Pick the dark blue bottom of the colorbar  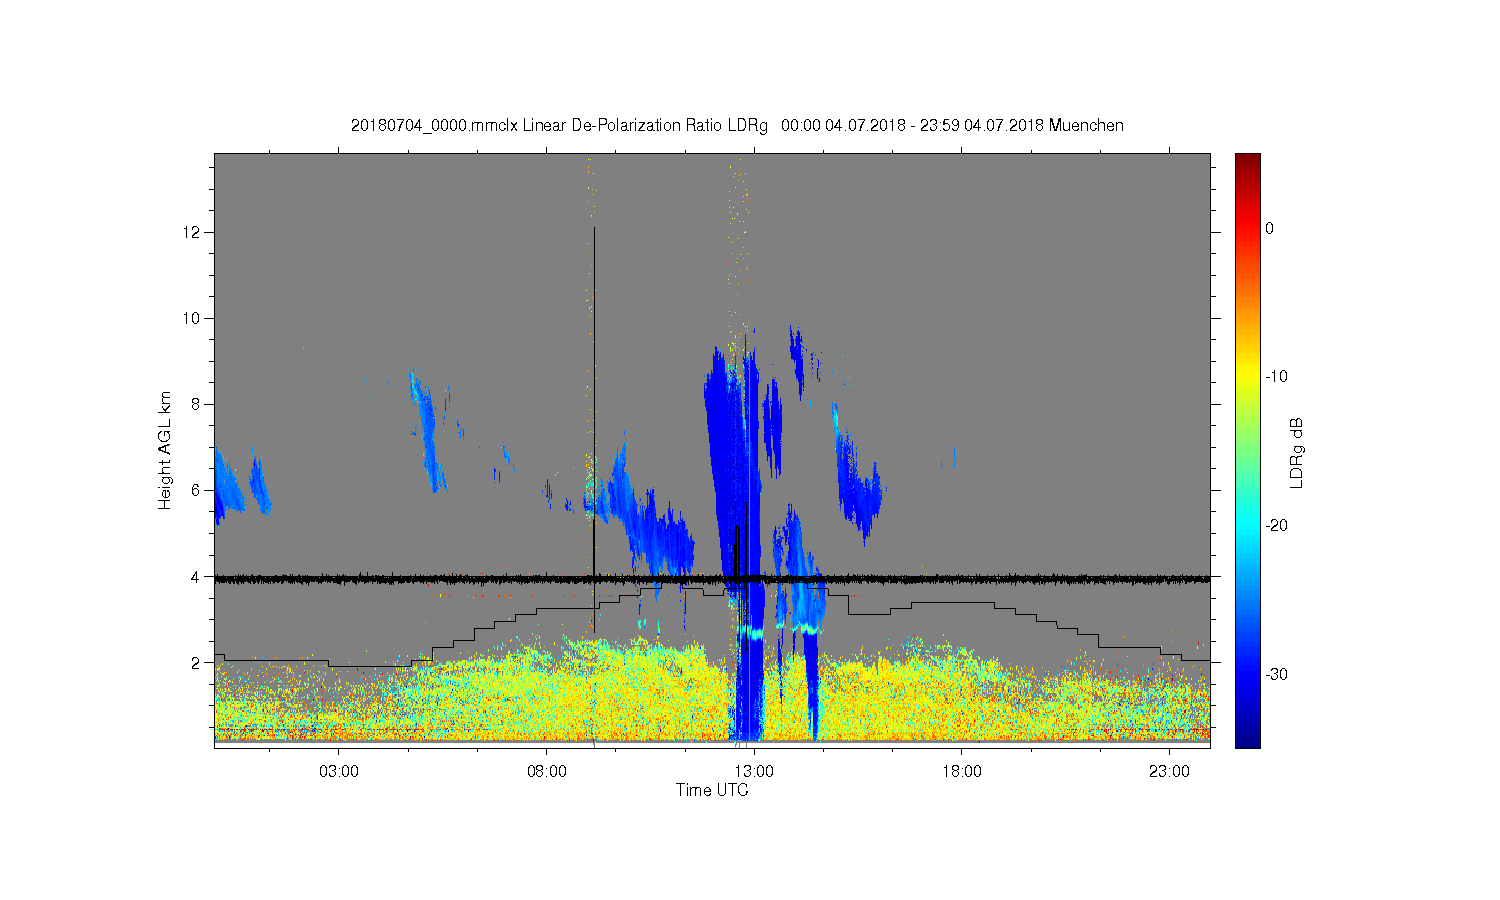pyautogui.click(x=1248, y=735)
